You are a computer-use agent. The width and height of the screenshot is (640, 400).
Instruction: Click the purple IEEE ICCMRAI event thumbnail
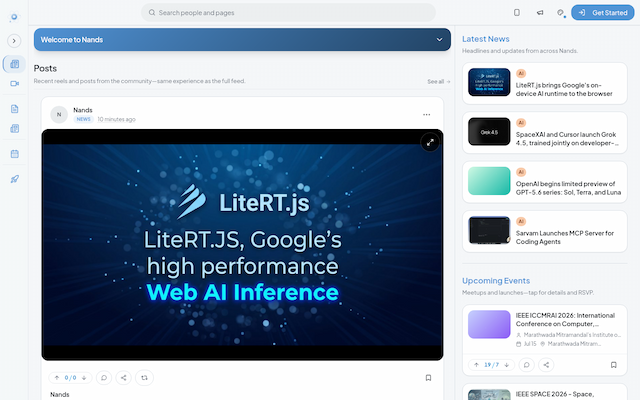pos(489,324)
